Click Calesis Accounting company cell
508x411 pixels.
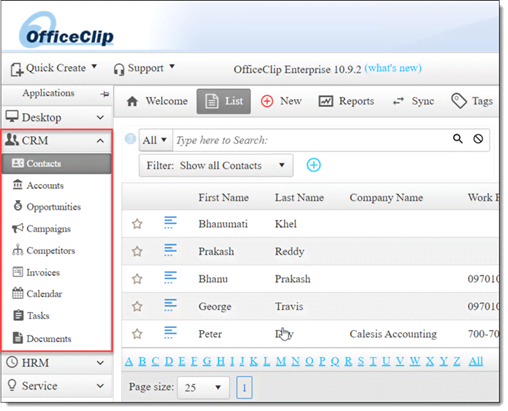(393, 334)
